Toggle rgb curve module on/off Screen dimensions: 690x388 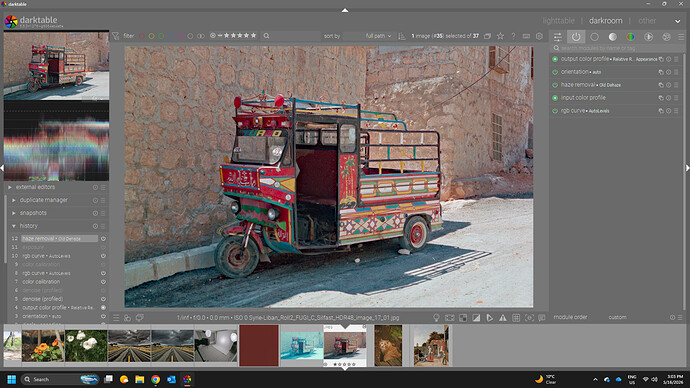pyautogui.click(x=555, y=111)
